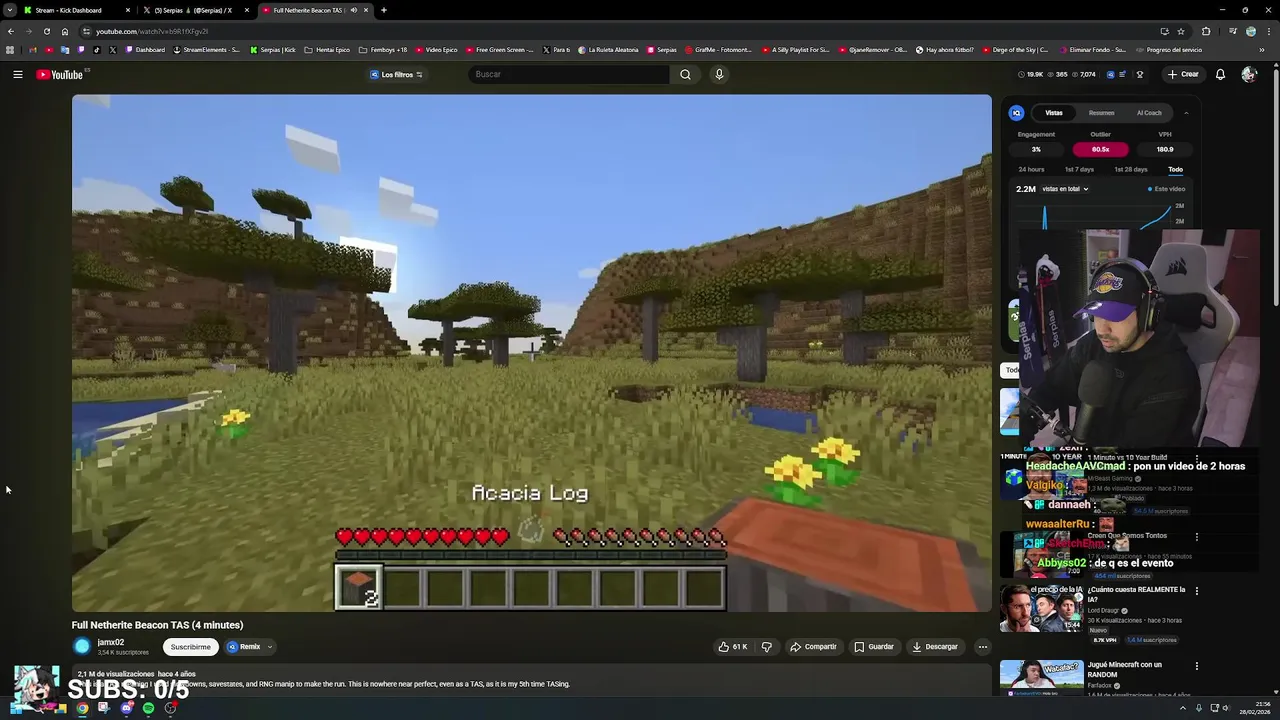Like the video (61 K)
This screenshot has height=720, width=1280.
point(733,647)
